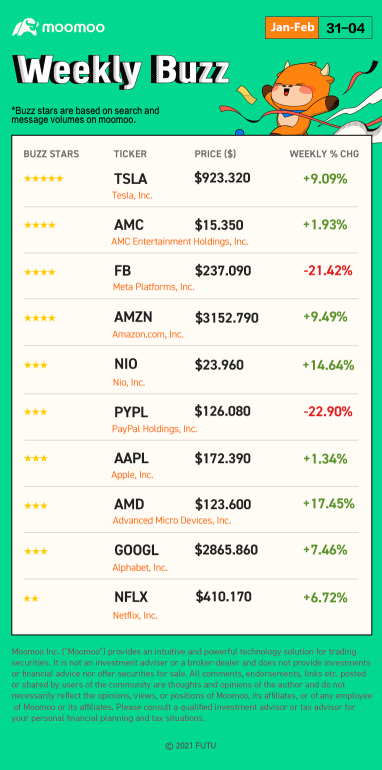Click the five-star rating next to TSLA

pos(43,179)
